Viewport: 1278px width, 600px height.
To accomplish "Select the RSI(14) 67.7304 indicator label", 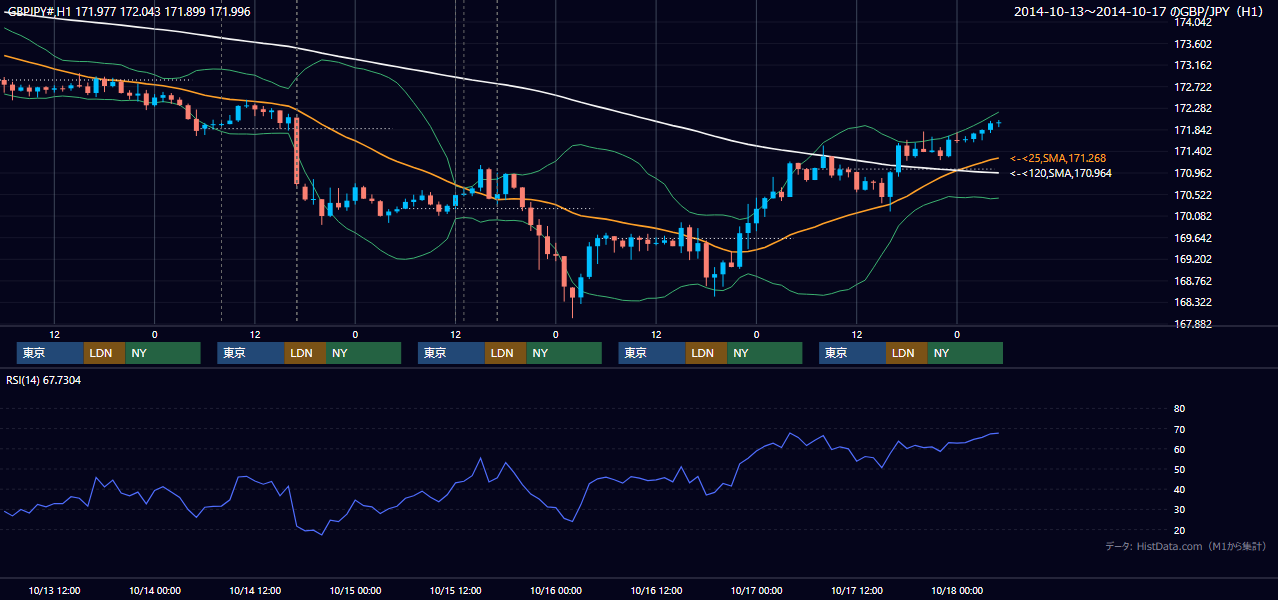I will click(45, 380).
